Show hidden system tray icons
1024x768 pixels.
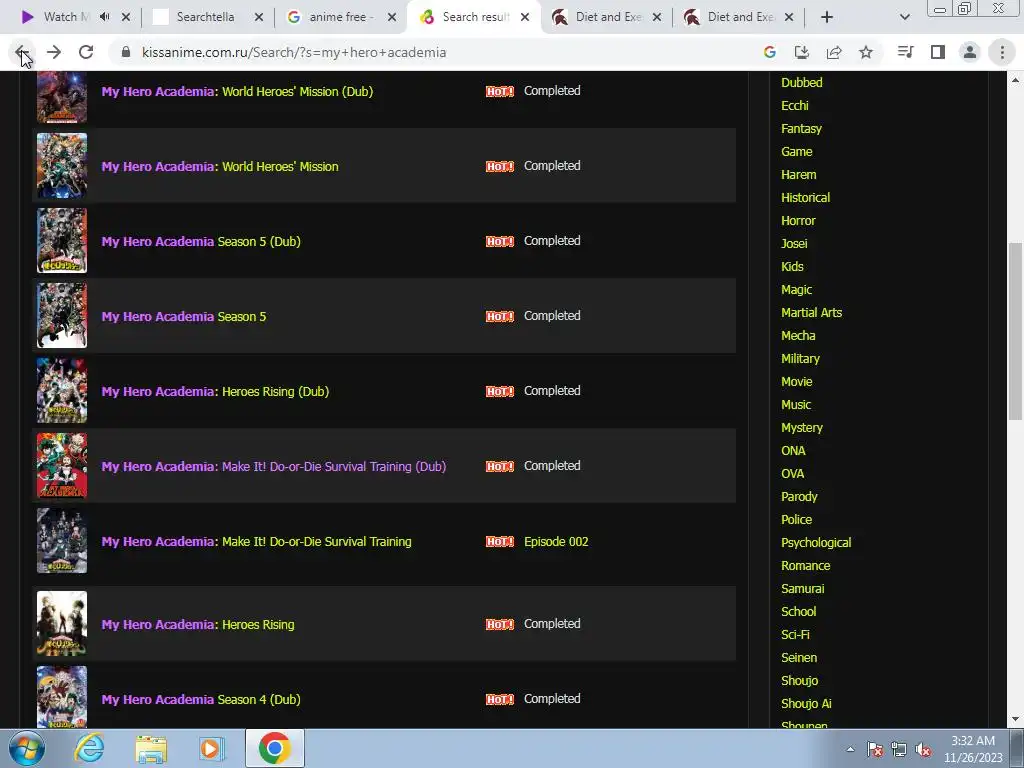click(850, 749)
